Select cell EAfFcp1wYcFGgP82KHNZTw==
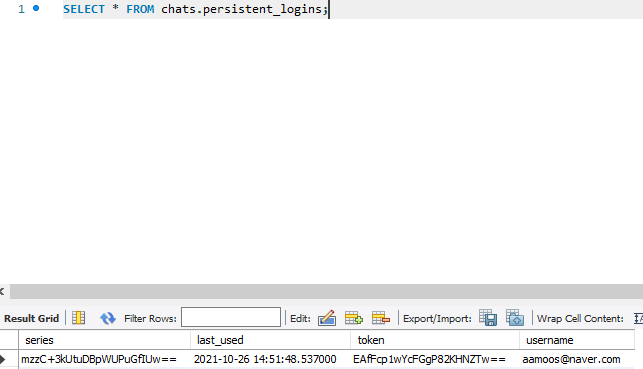Viewport: 643px width, 369px height. point(435,359)
